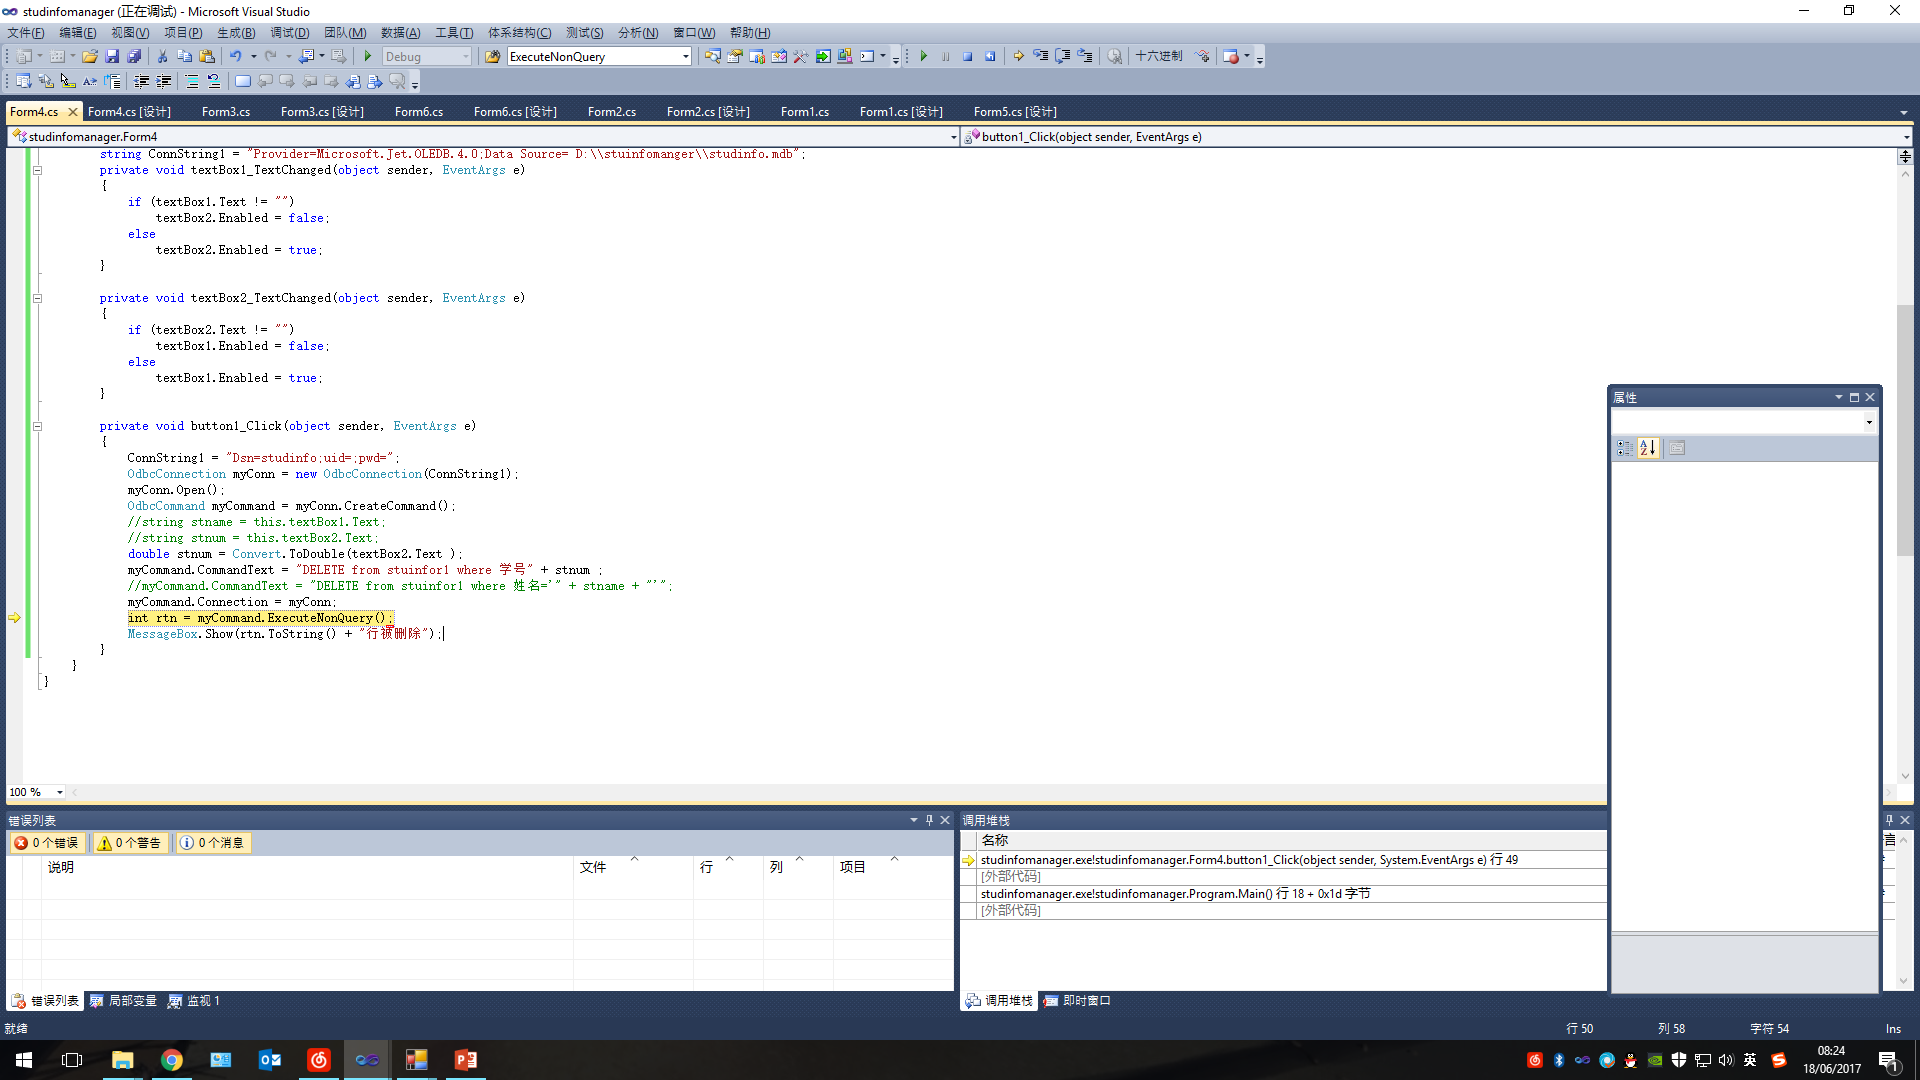
Task: Toggle the 0个错误 errors filter
Action: (47, 843)
